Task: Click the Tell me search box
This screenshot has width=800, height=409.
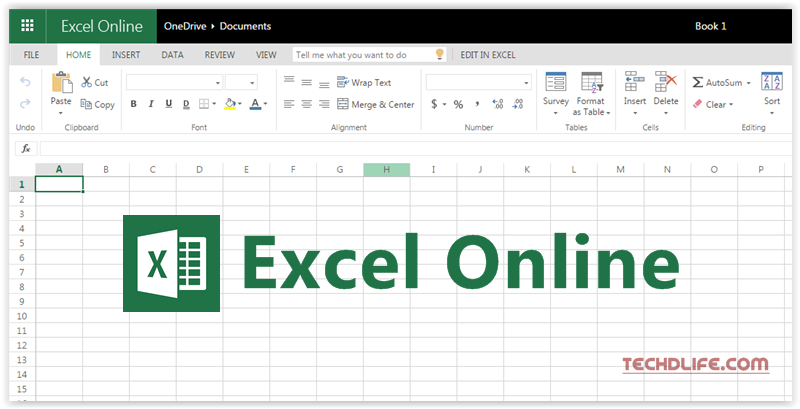Action: [x=369, y=55]
